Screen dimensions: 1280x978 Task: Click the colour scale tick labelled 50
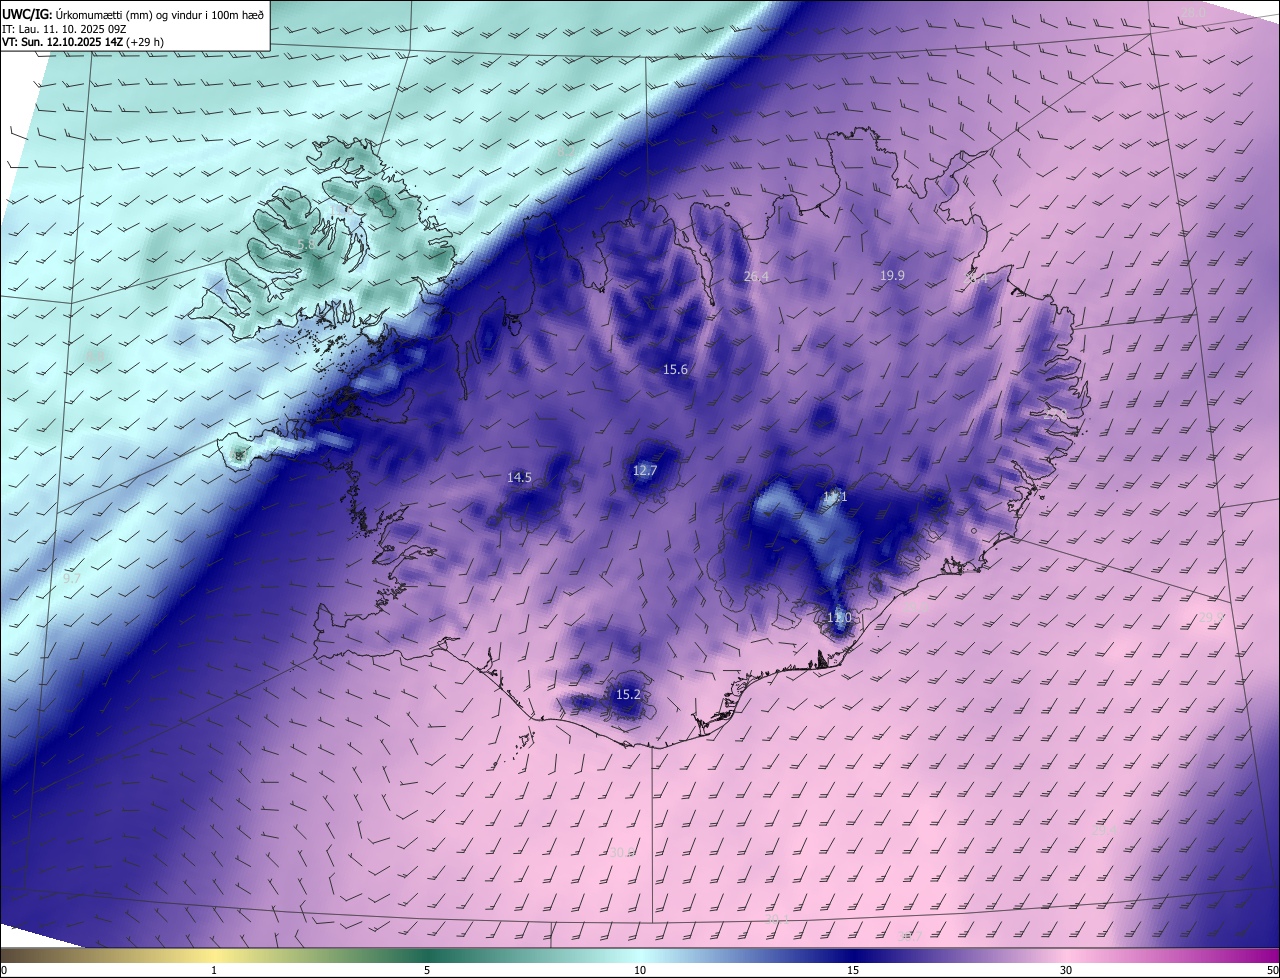click(x=1272, y=970)
